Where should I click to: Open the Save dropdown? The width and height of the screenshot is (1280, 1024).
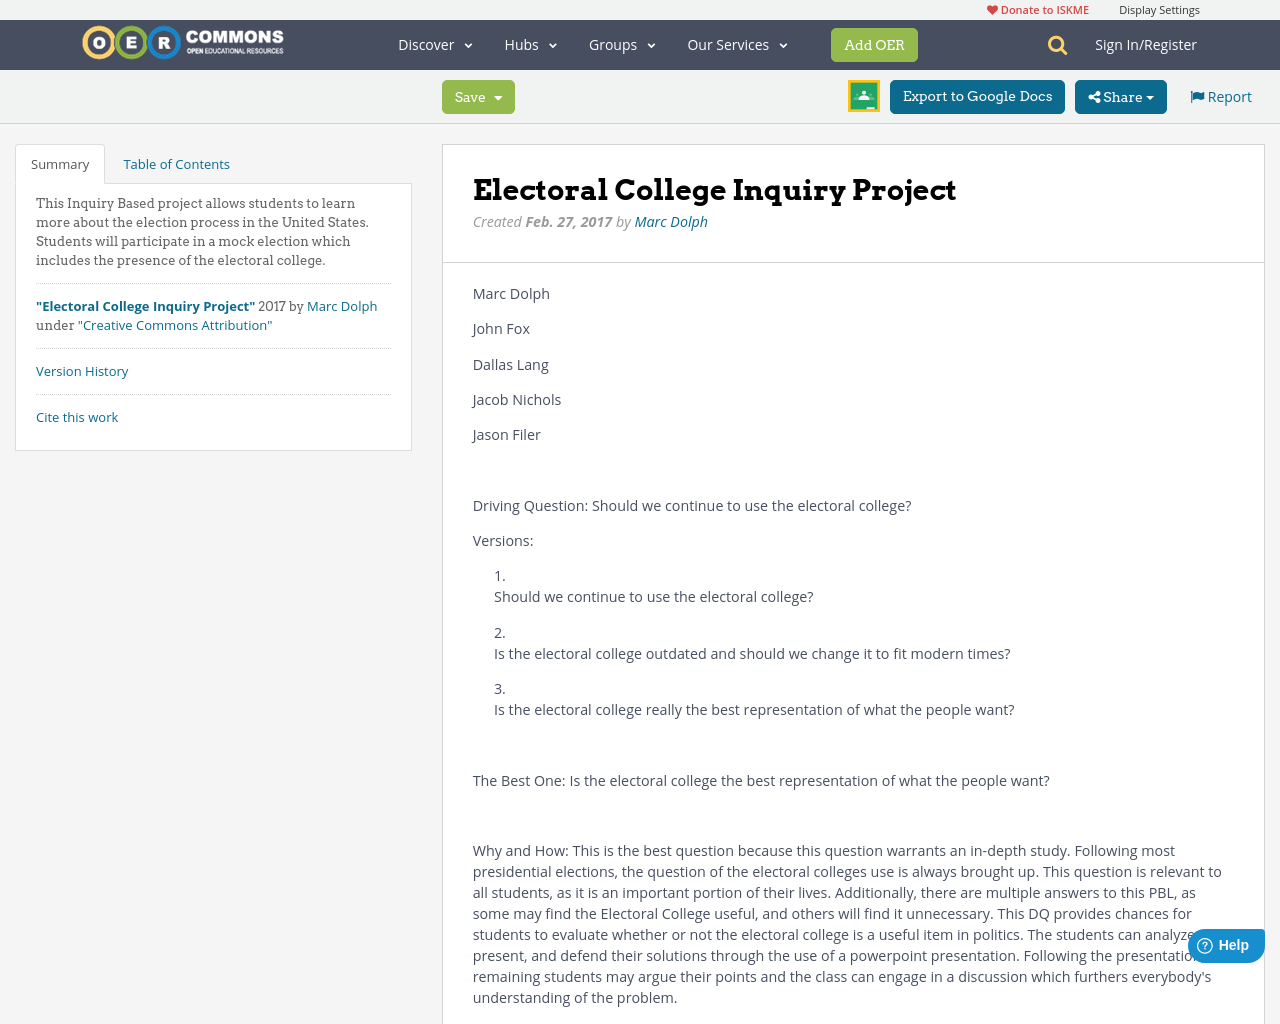click(477, 96)
